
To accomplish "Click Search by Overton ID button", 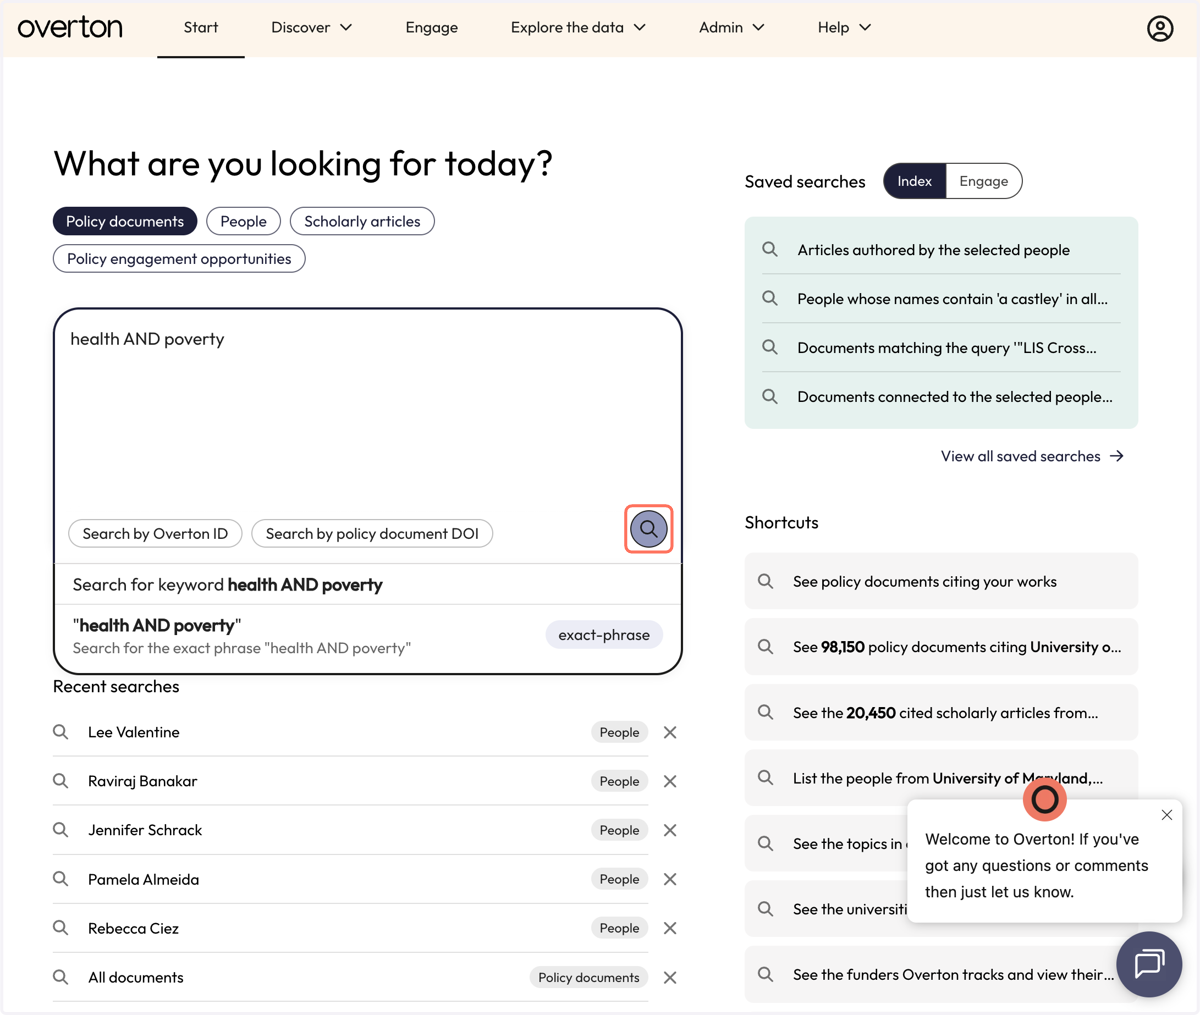I will (x=155, y=534).
